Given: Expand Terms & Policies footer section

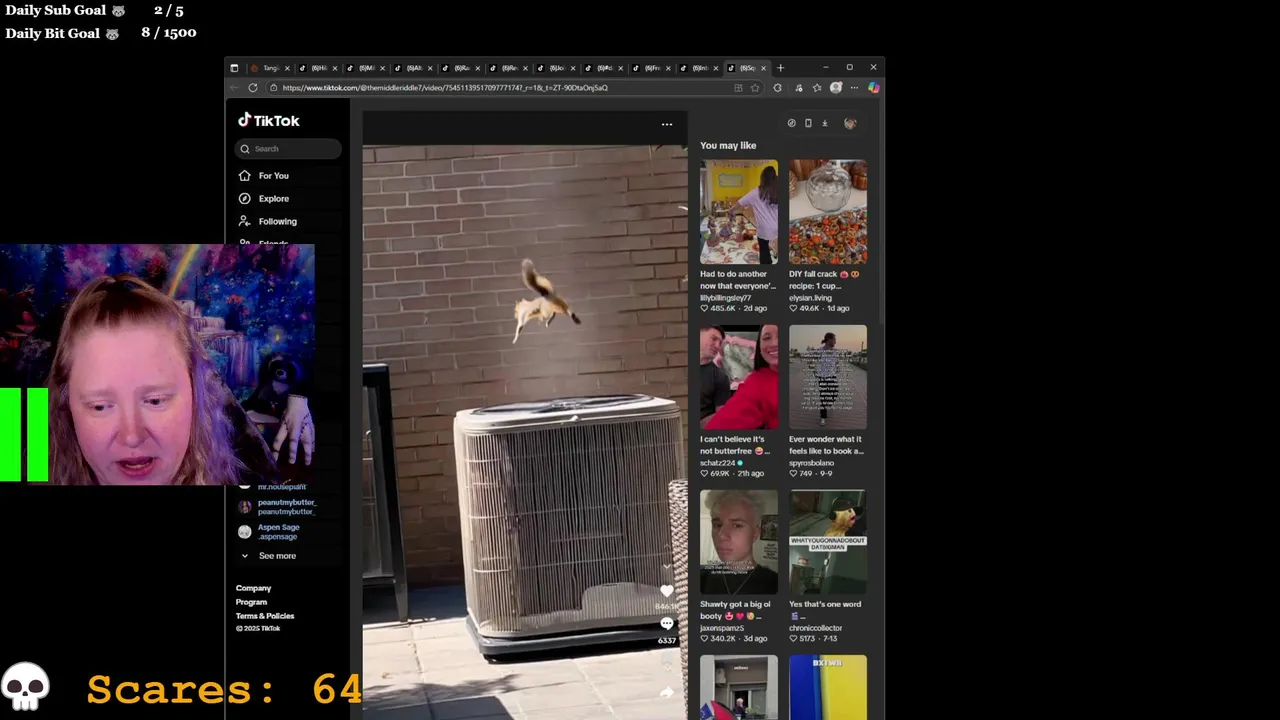Looking at the screenshot, I should click(x=265, y=616).
